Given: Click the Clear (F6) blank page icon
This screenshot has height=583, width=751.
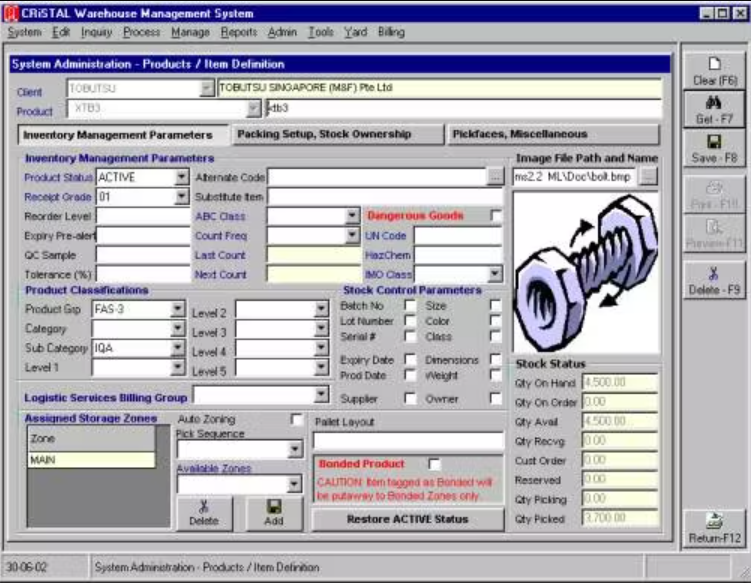Looking at the screenshot, I should pyautogui.click(x=714, y=64).
